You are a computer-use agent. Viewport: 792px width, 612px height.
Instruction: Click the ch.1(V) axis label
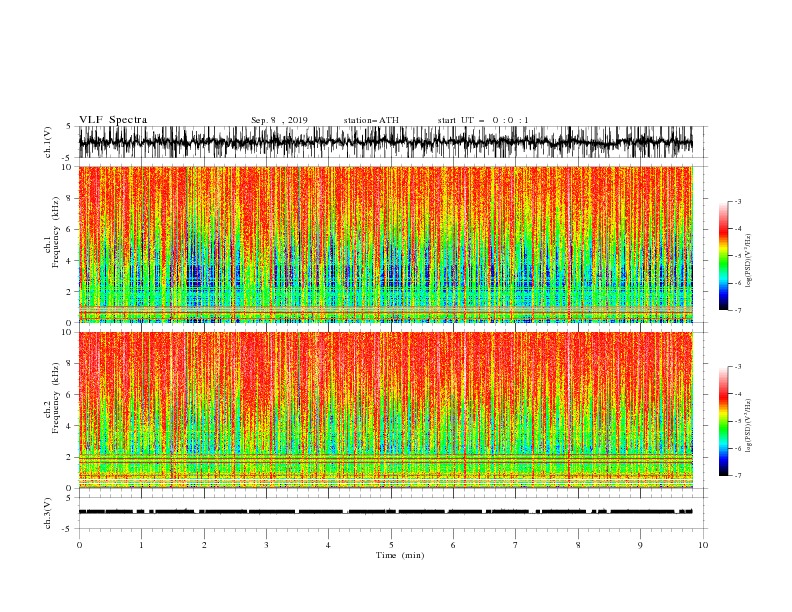48,142
